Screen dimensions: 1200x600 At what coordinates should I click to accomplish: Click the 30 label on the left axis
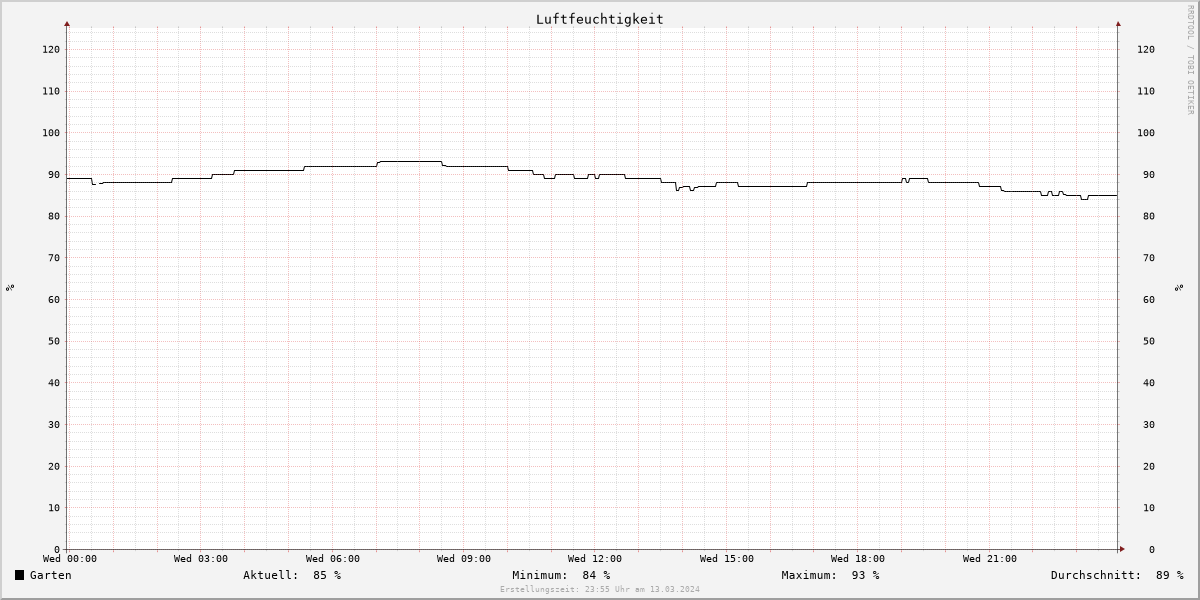pos(54,425)
